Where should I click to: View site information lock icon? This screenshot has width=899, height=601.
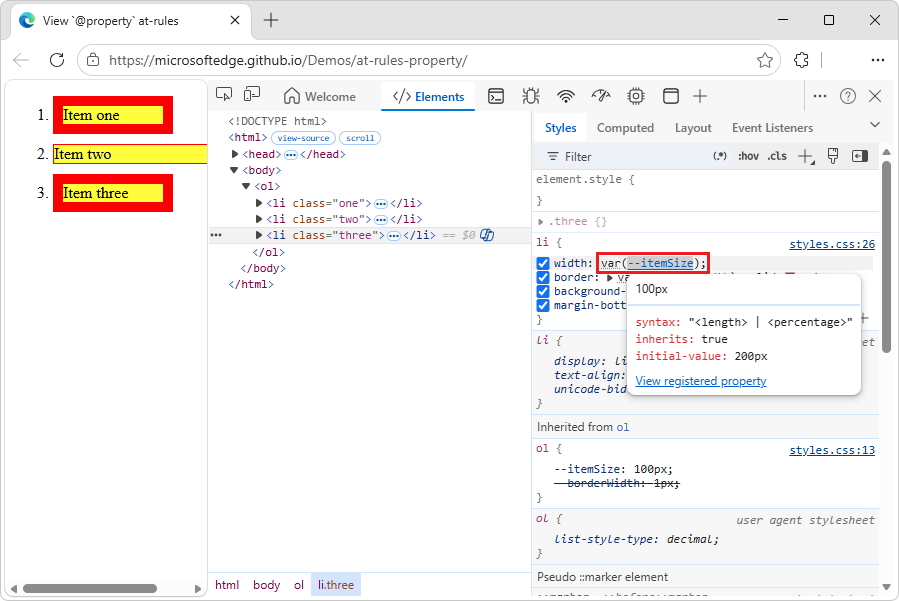coord(93,60)
